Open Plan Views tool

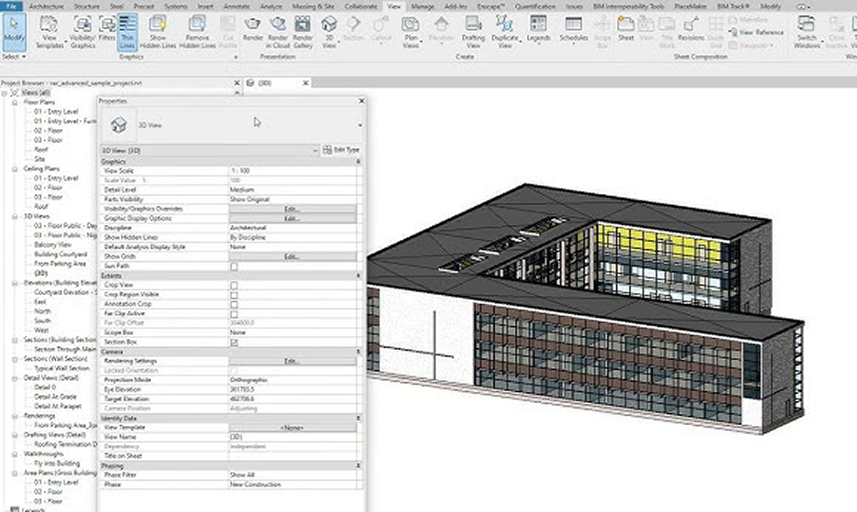click(x=410, y=32)
